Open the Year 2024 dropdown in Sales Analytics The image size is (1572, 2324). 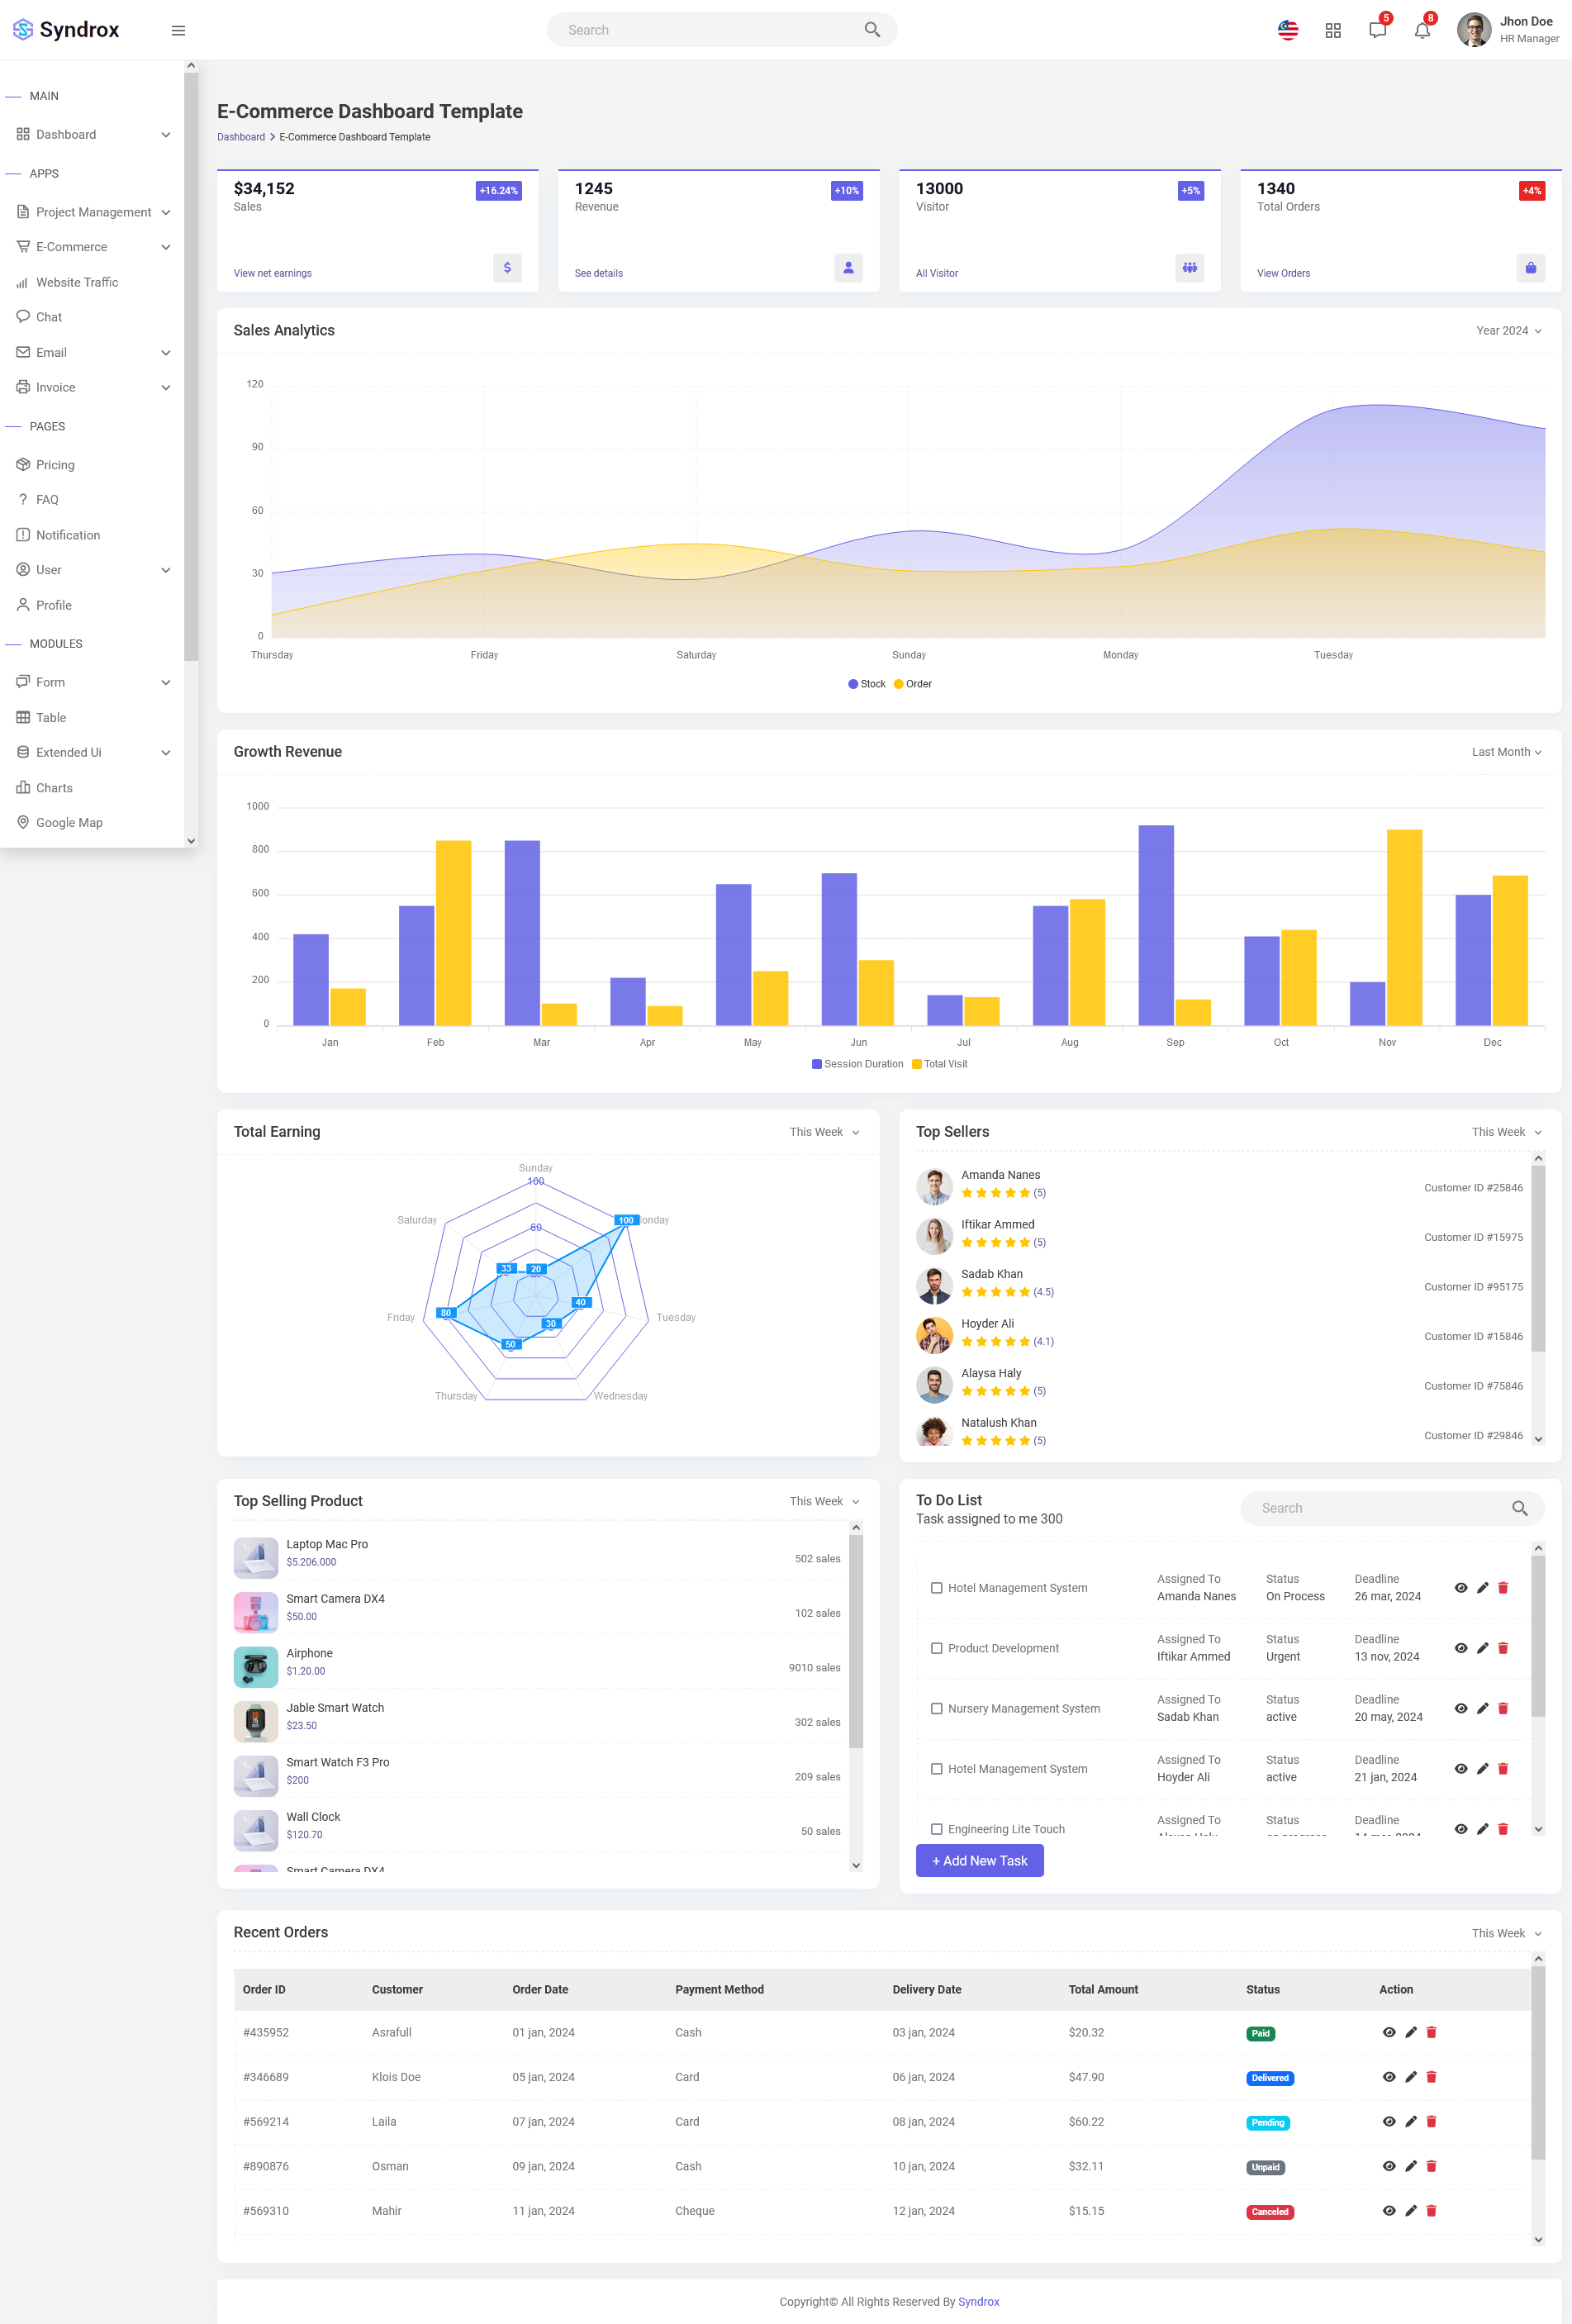tap(1509, 331)
